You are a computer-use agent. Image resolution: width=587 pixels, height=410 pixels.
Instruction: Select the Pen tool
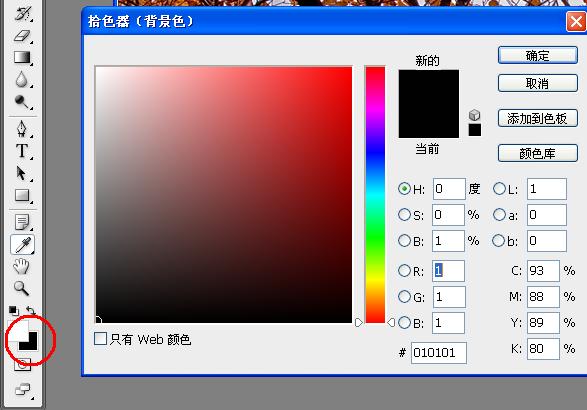click(22, 128)
